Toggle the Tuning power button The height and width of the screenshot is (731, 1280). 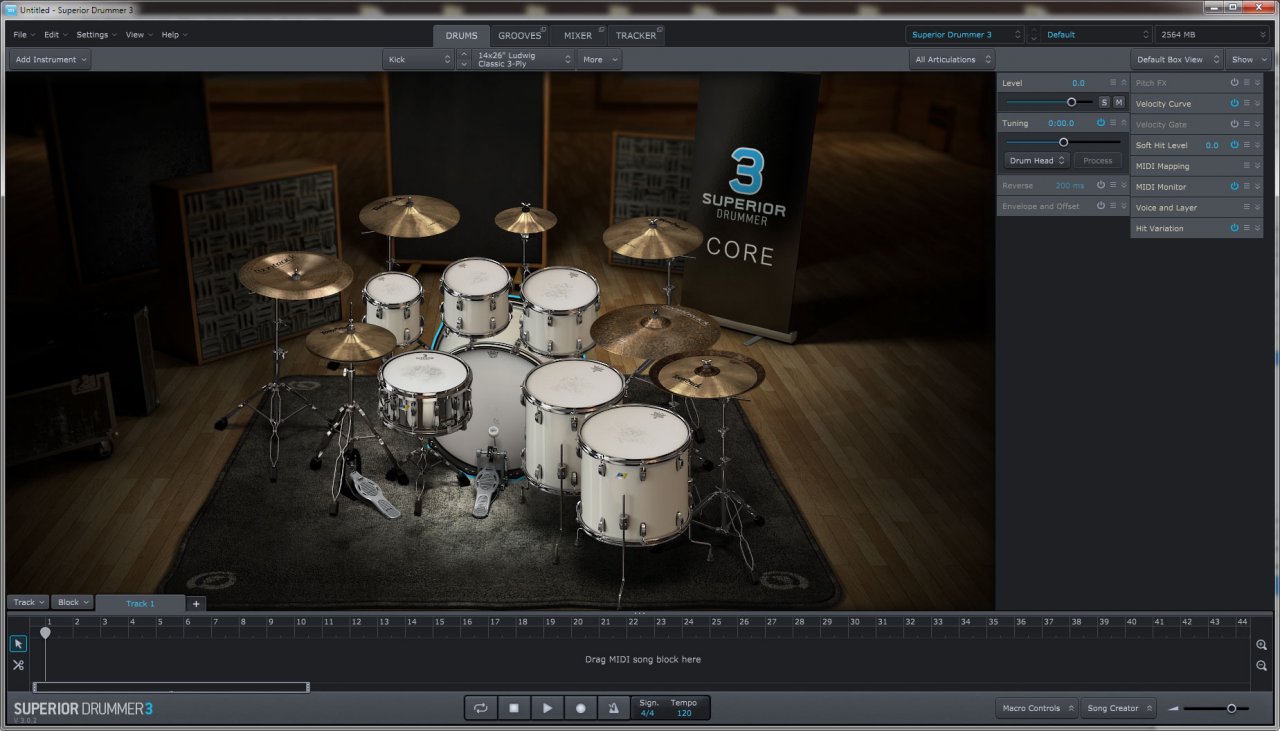pos(1100,123)
